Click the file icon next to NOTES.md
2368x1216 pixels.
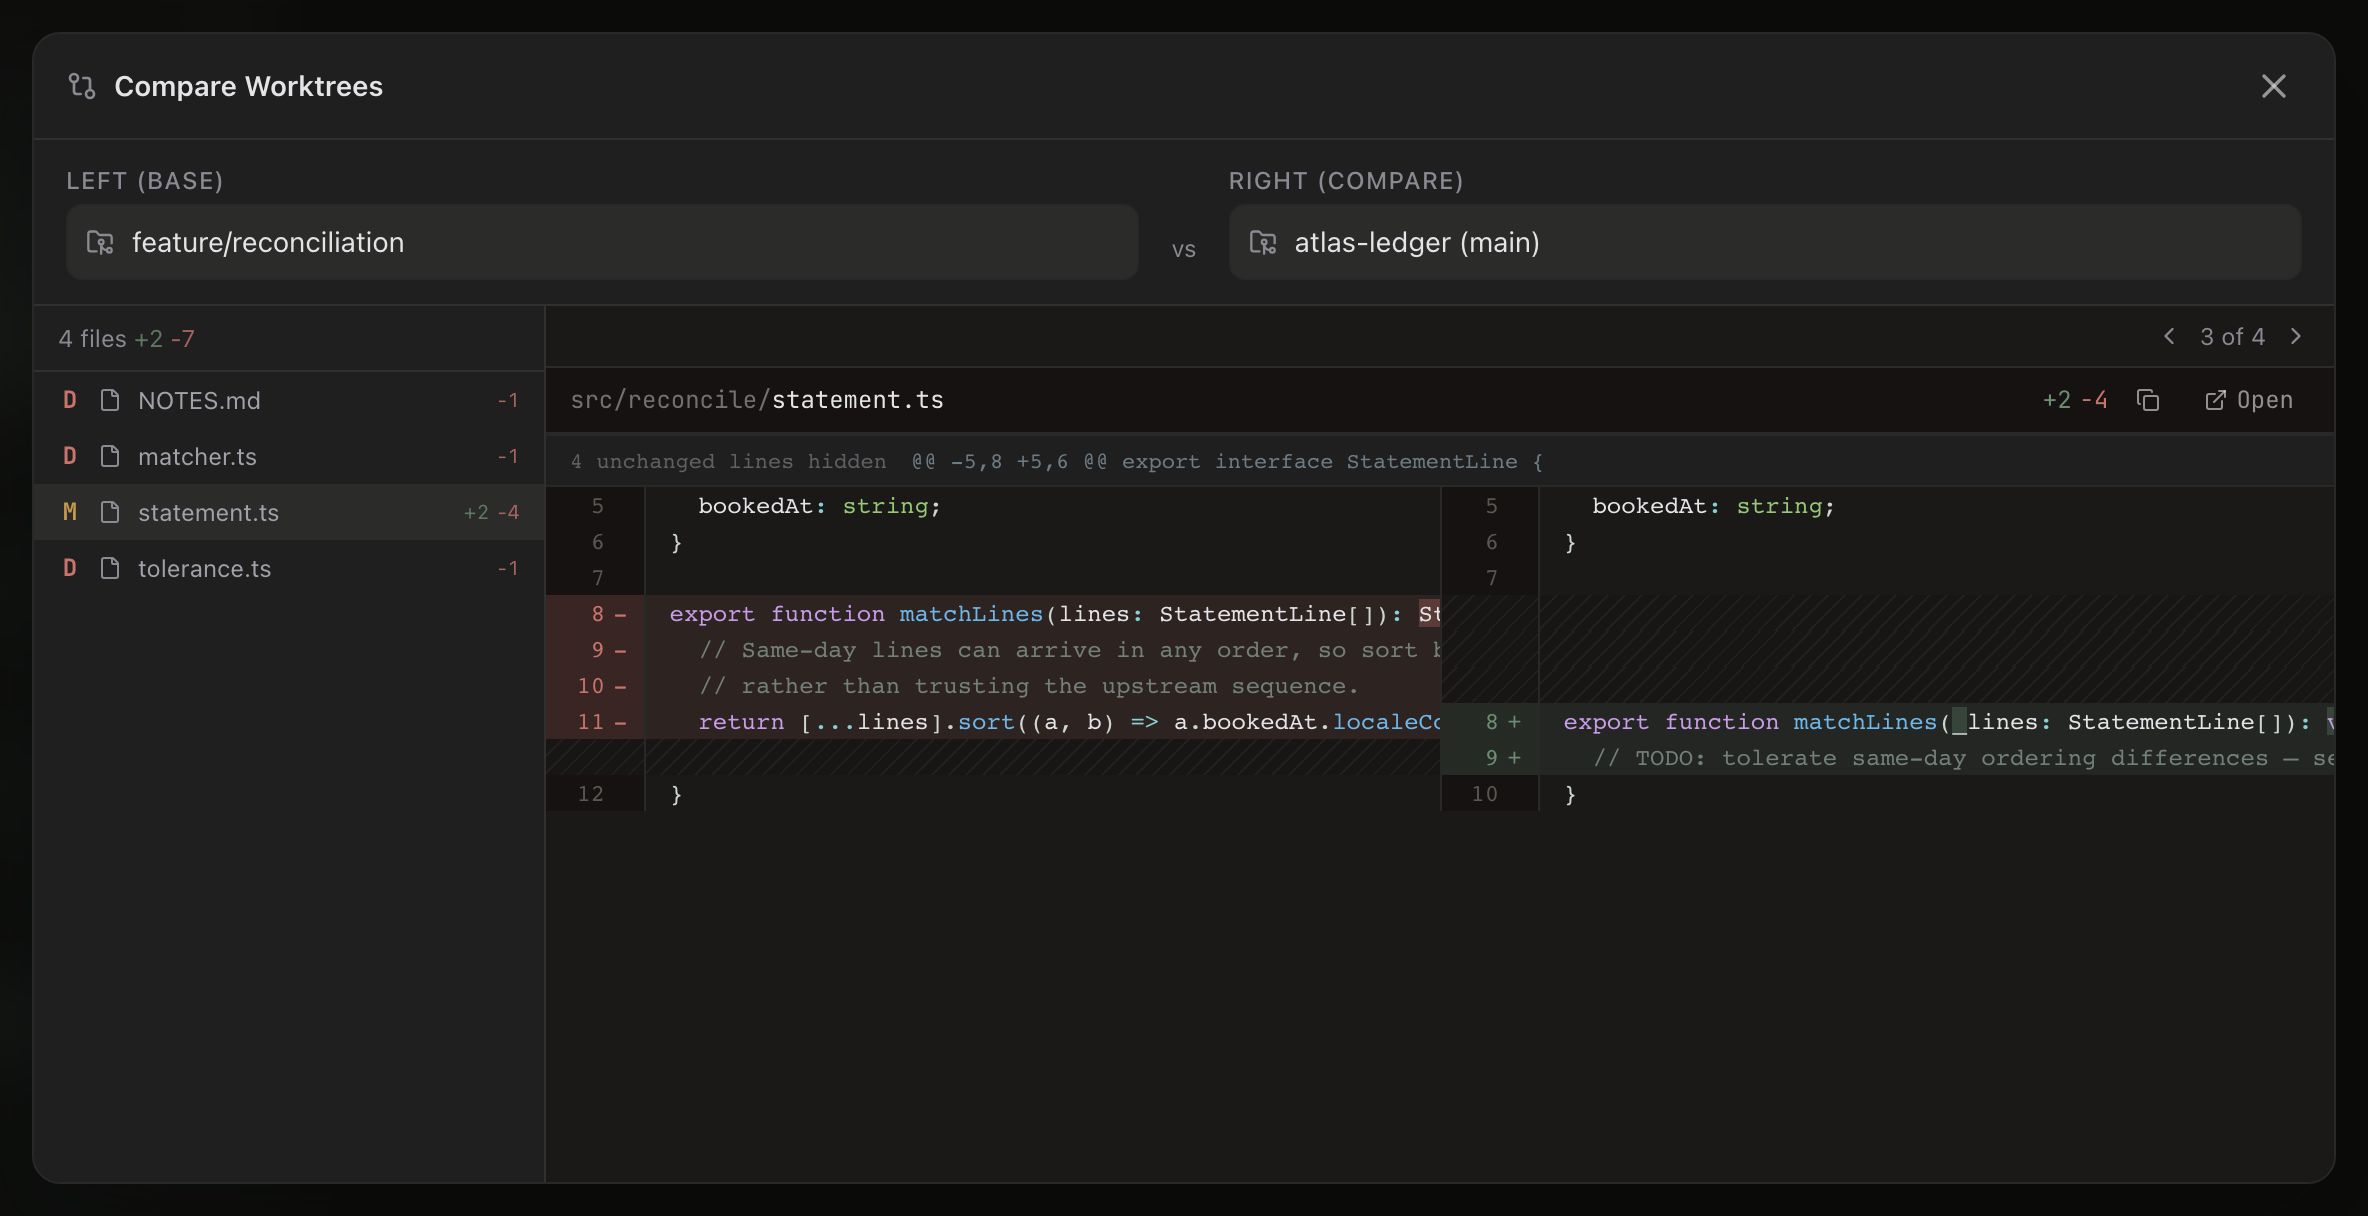tap(110, 400)
